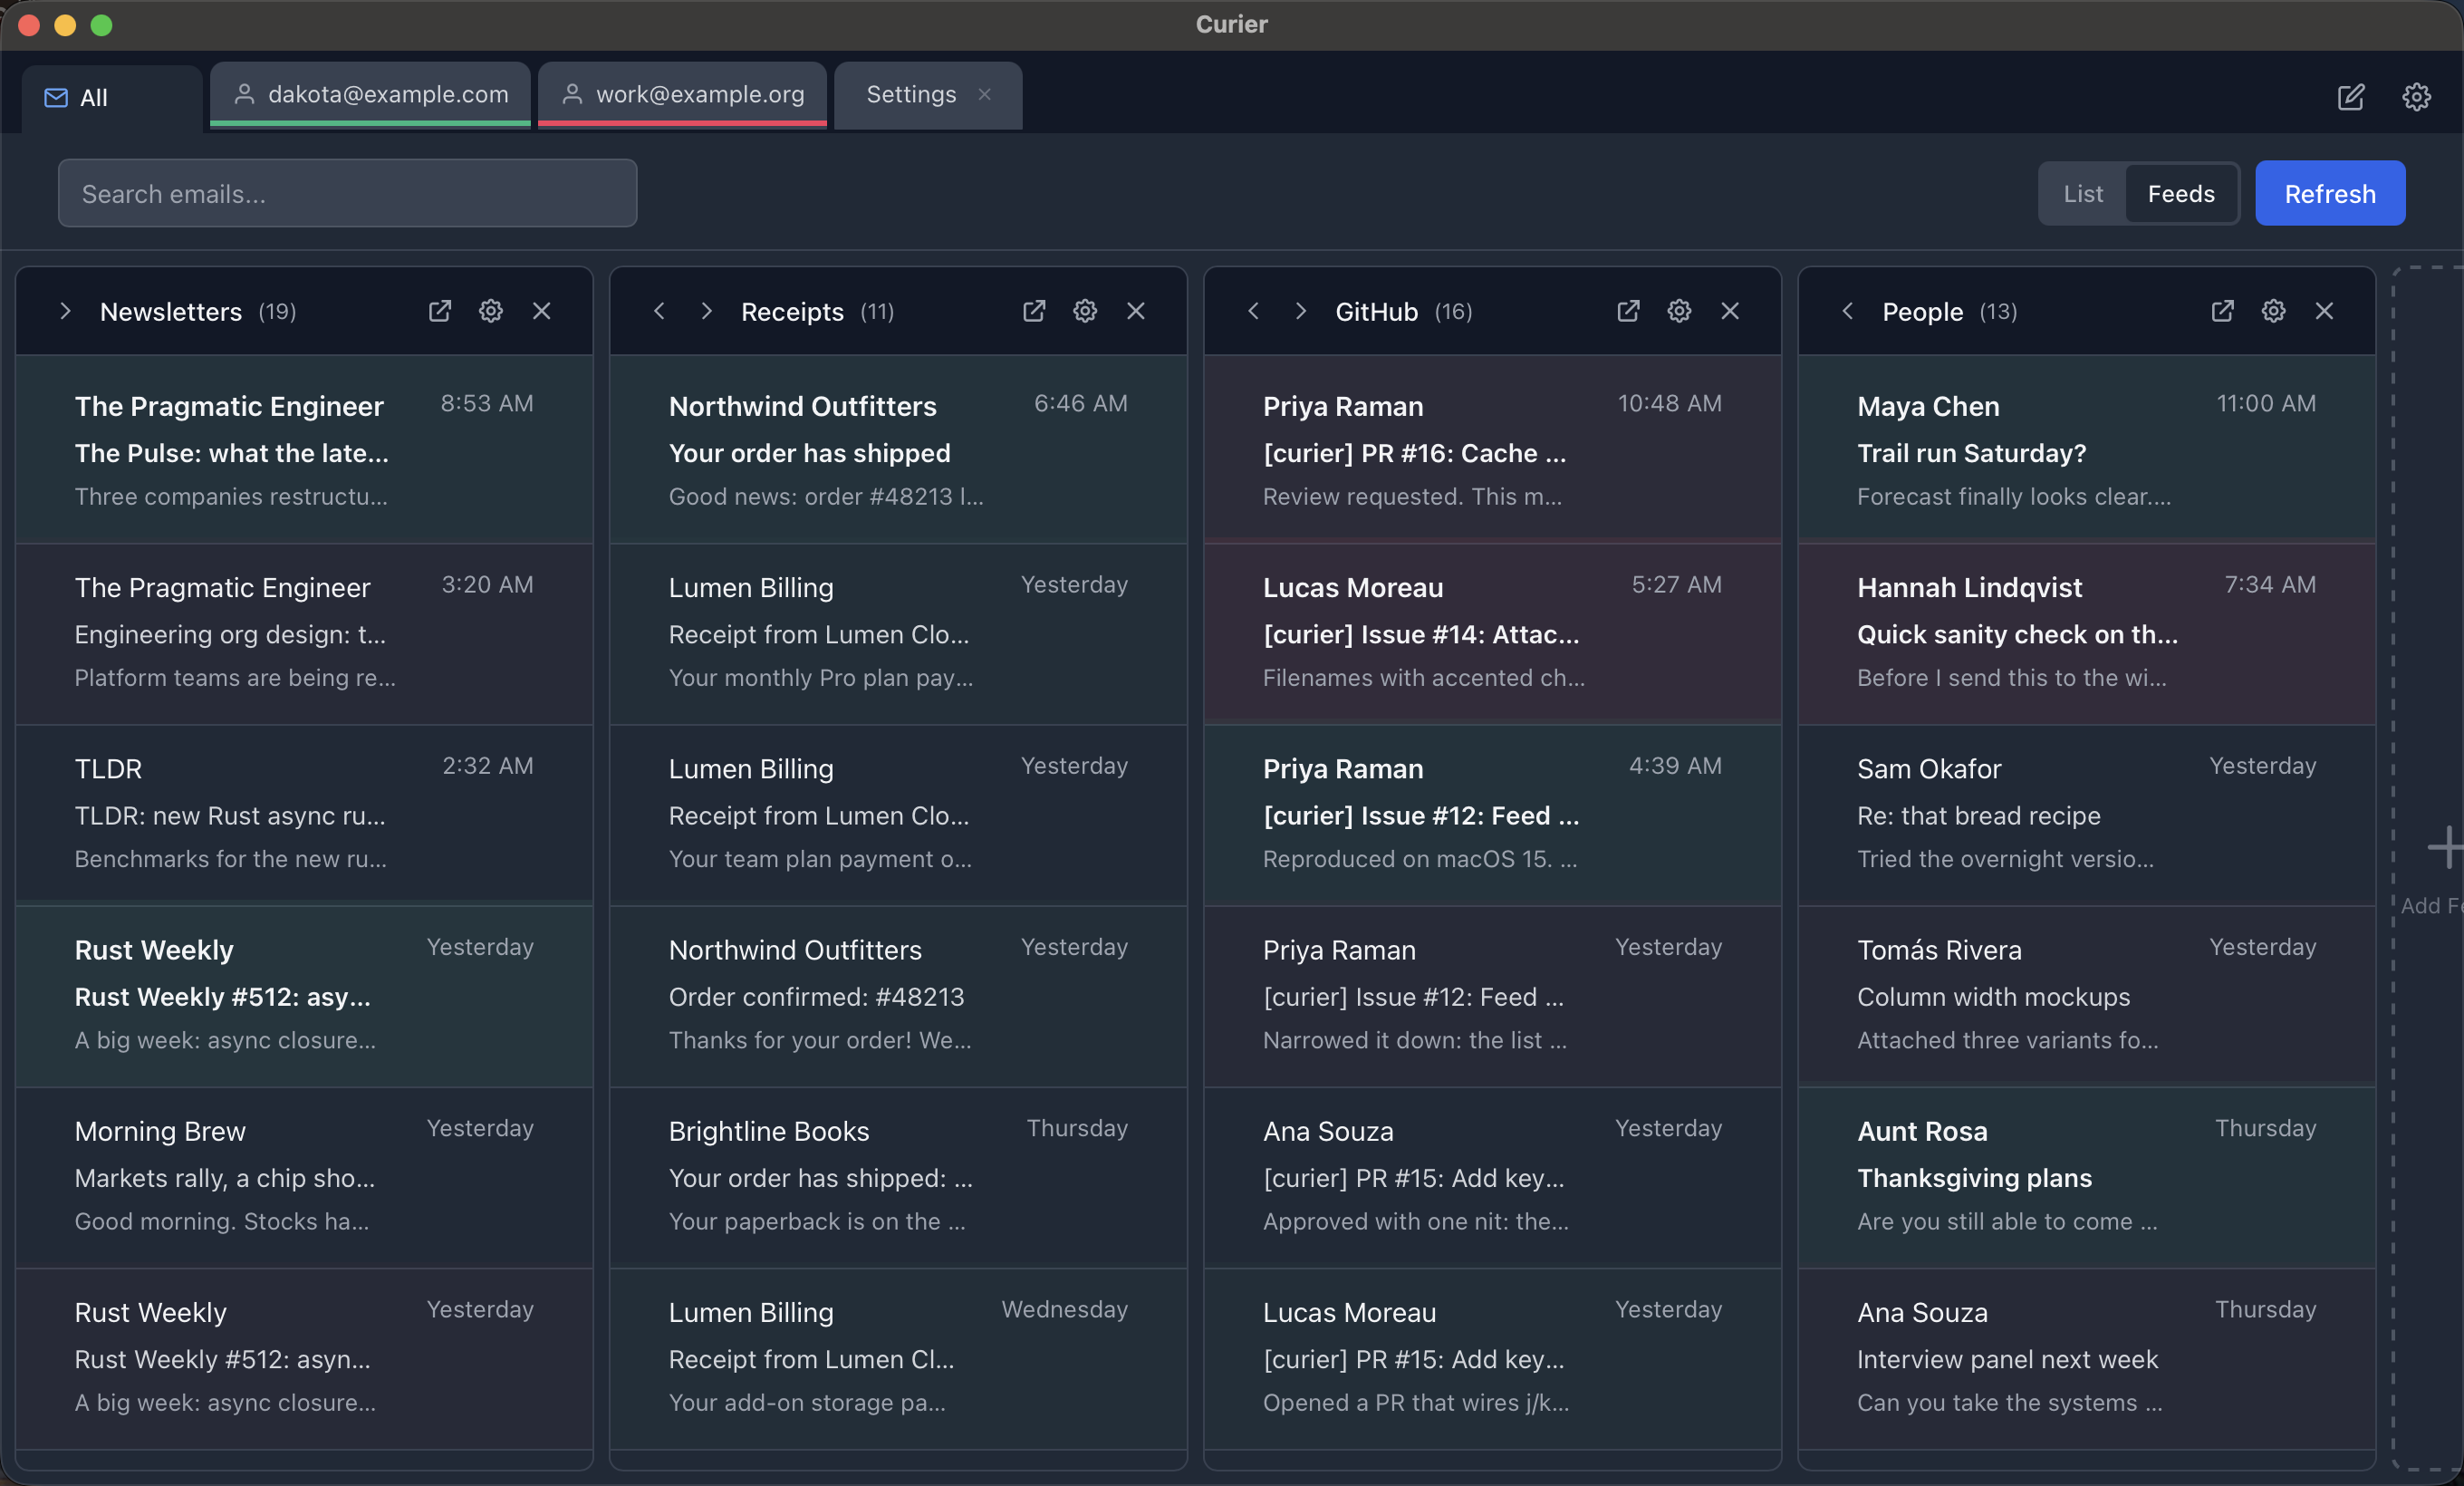This screenshot has width=2464, height=1486.
Task: Open Maya Chen Trail run Saturday email
Action: [2086, 450]
